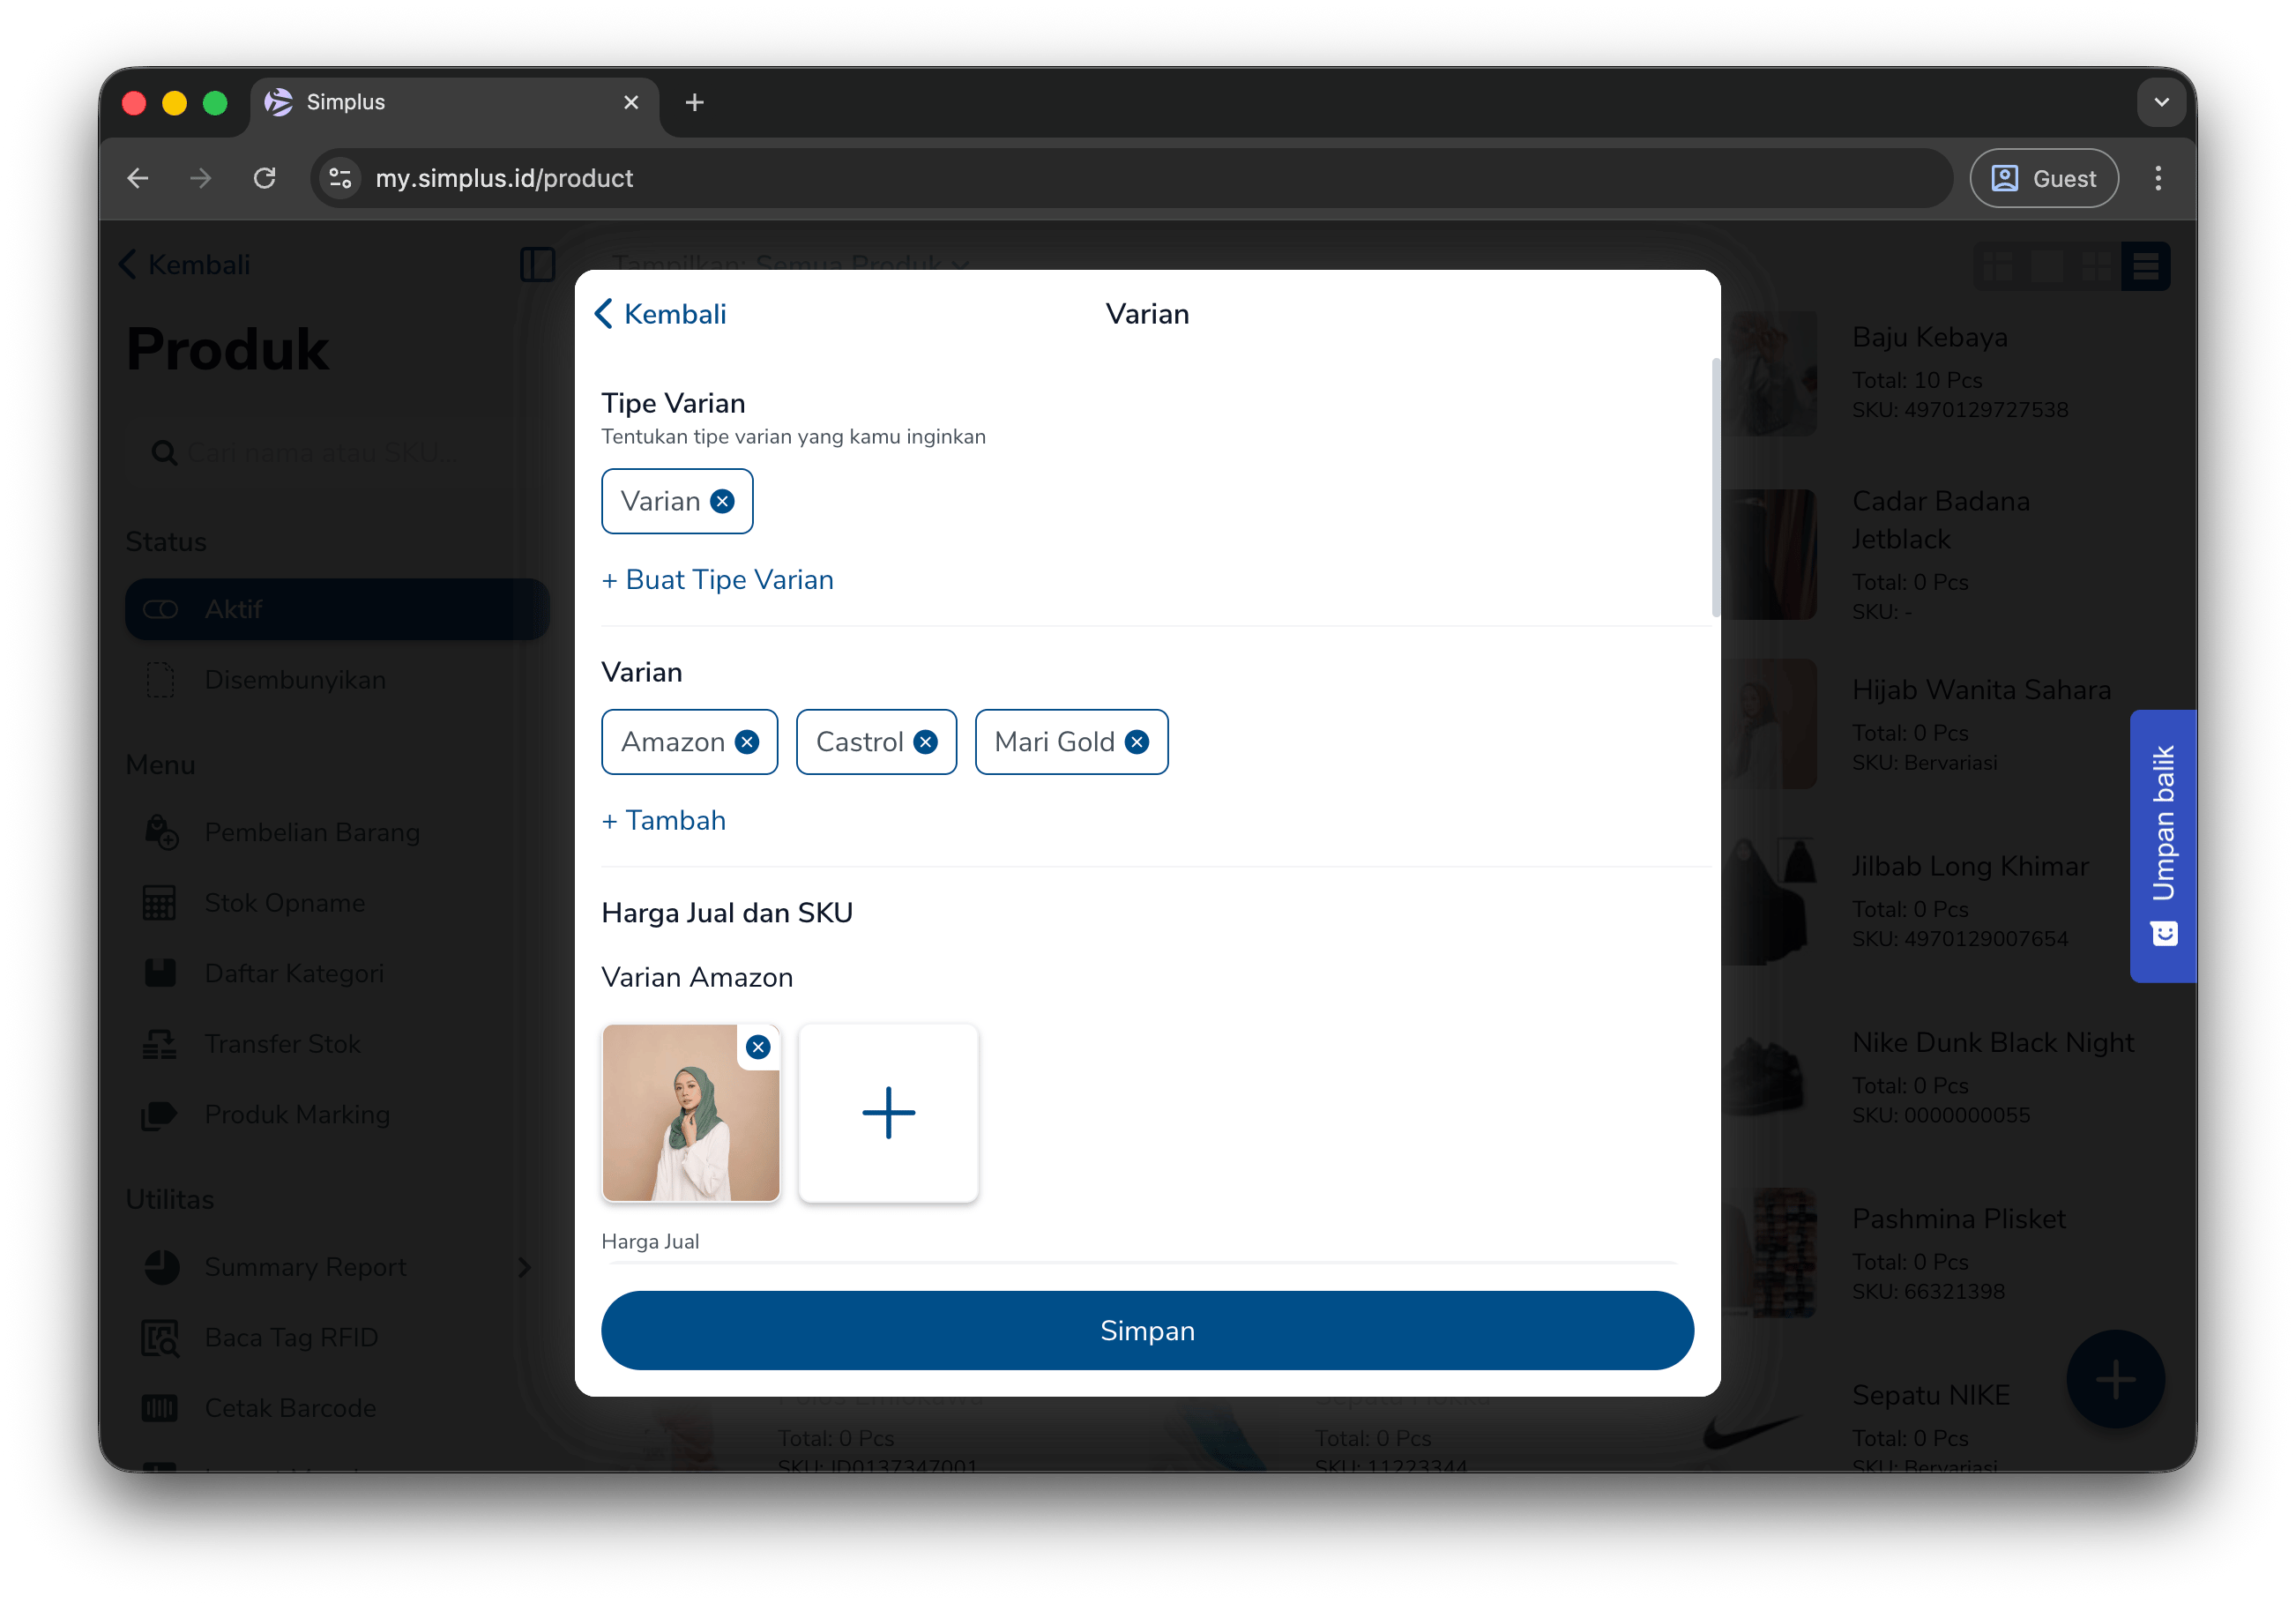Viewport: 2296px width, 1603px height.
Task: Open Summary Report utility
Action: [337, 1267]
